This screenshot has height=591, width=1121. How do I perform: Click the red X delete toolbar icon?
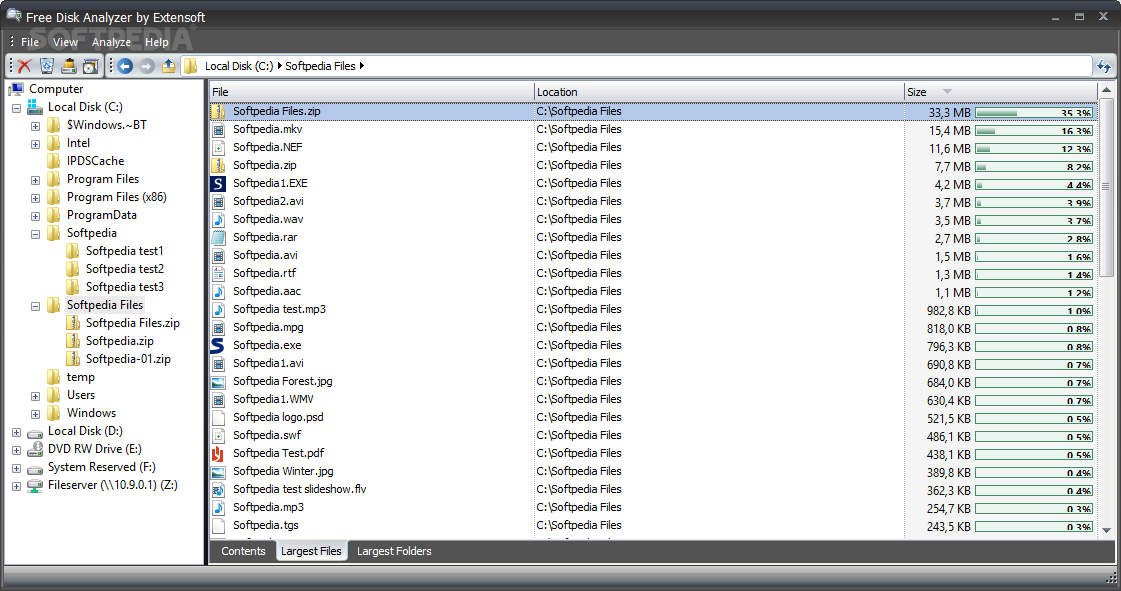point(25,66)
